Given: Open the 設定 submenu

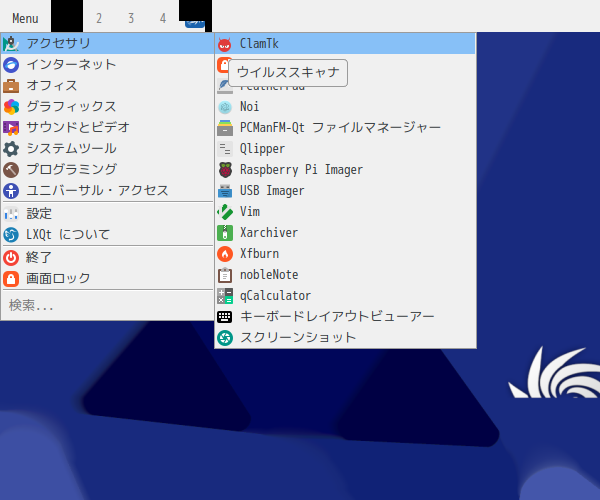Looking at the screenshot, I should tap(107, 214).
